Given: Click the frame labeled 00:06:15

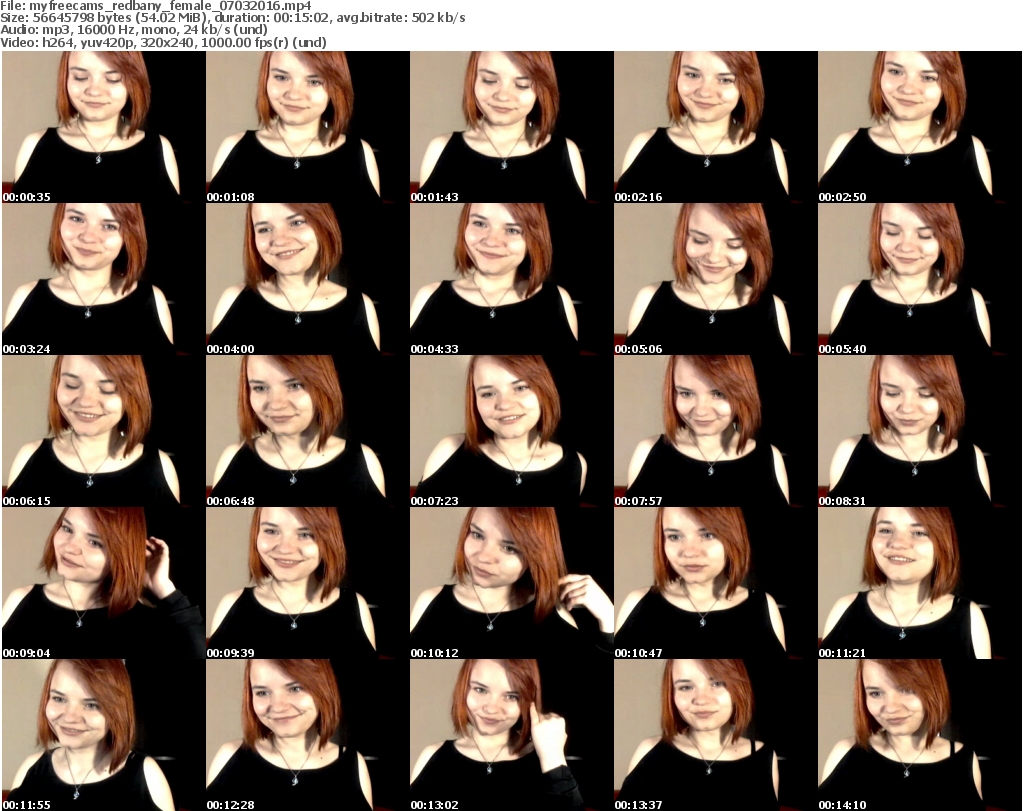Looking at the screenshot, I should [102, 431].
